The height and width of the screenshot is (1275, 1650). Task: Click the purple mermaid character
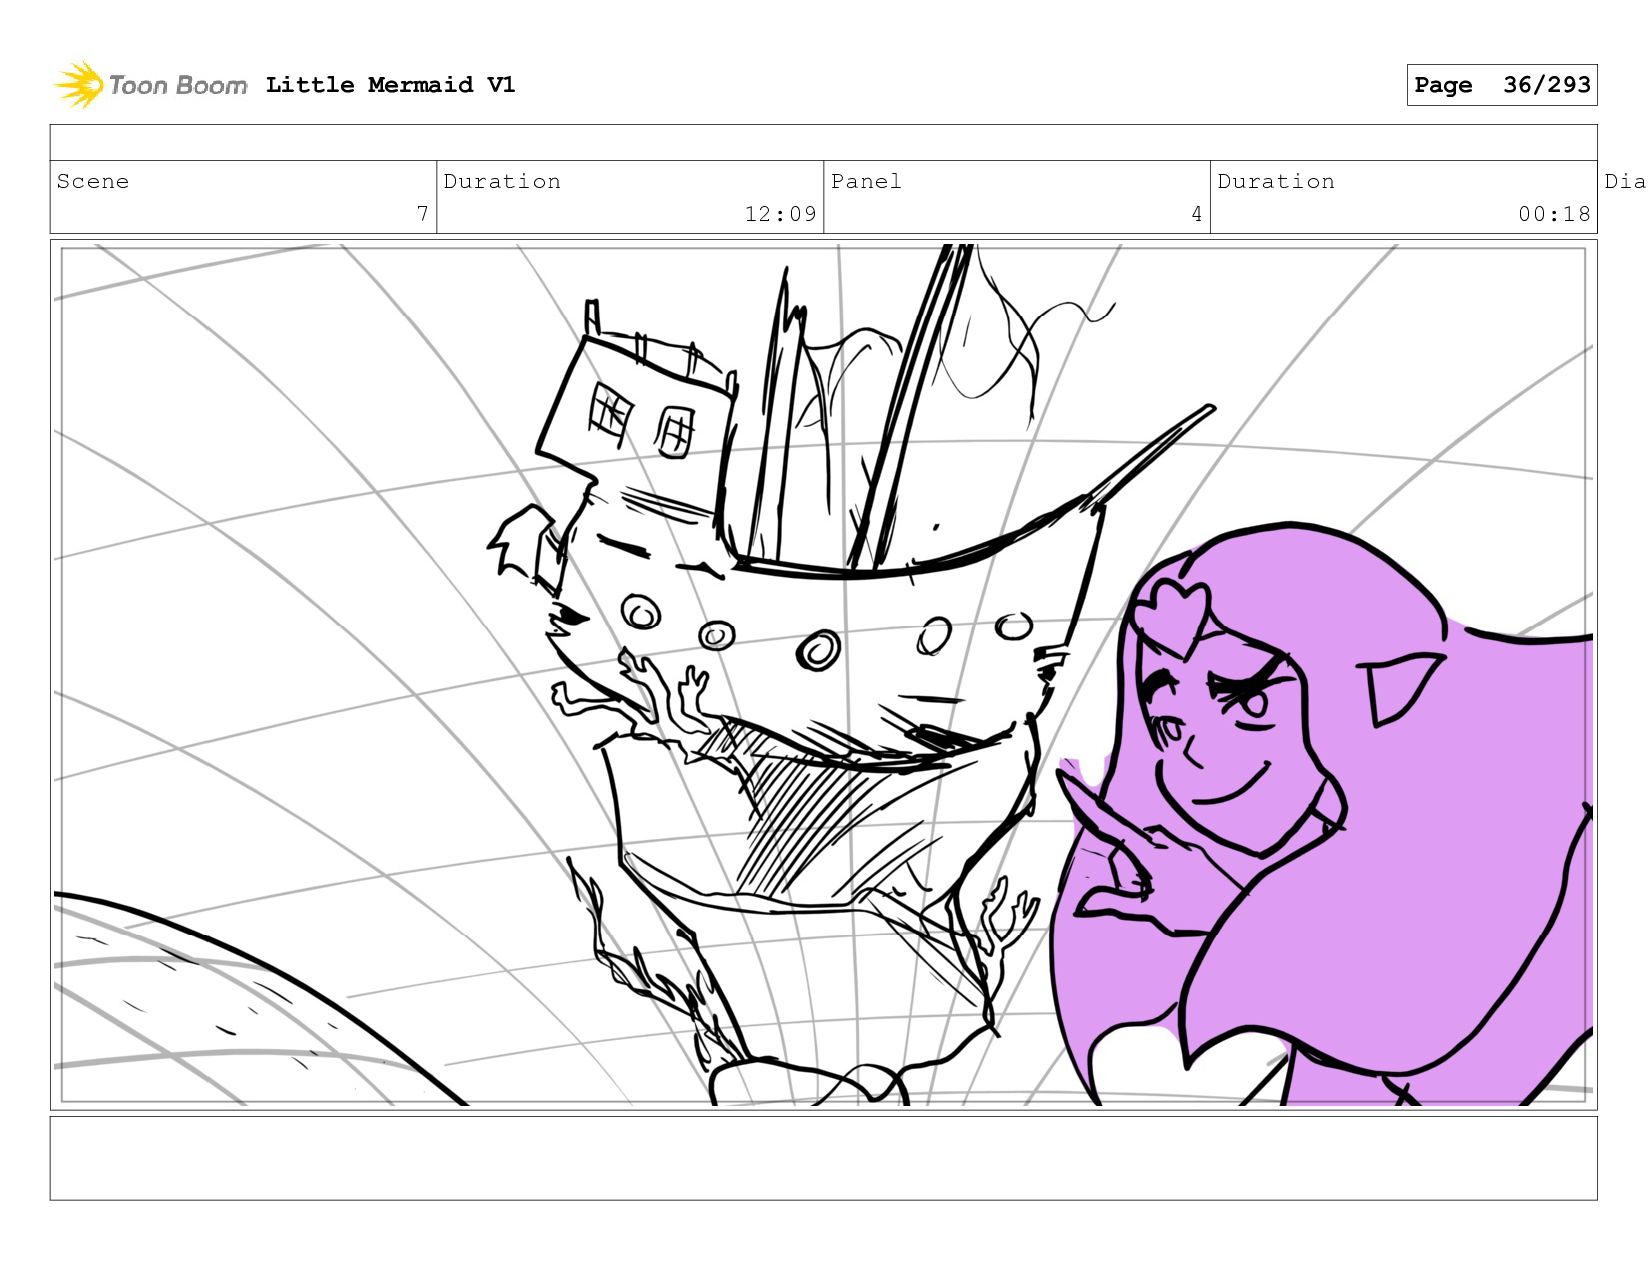coord(1320,815)
